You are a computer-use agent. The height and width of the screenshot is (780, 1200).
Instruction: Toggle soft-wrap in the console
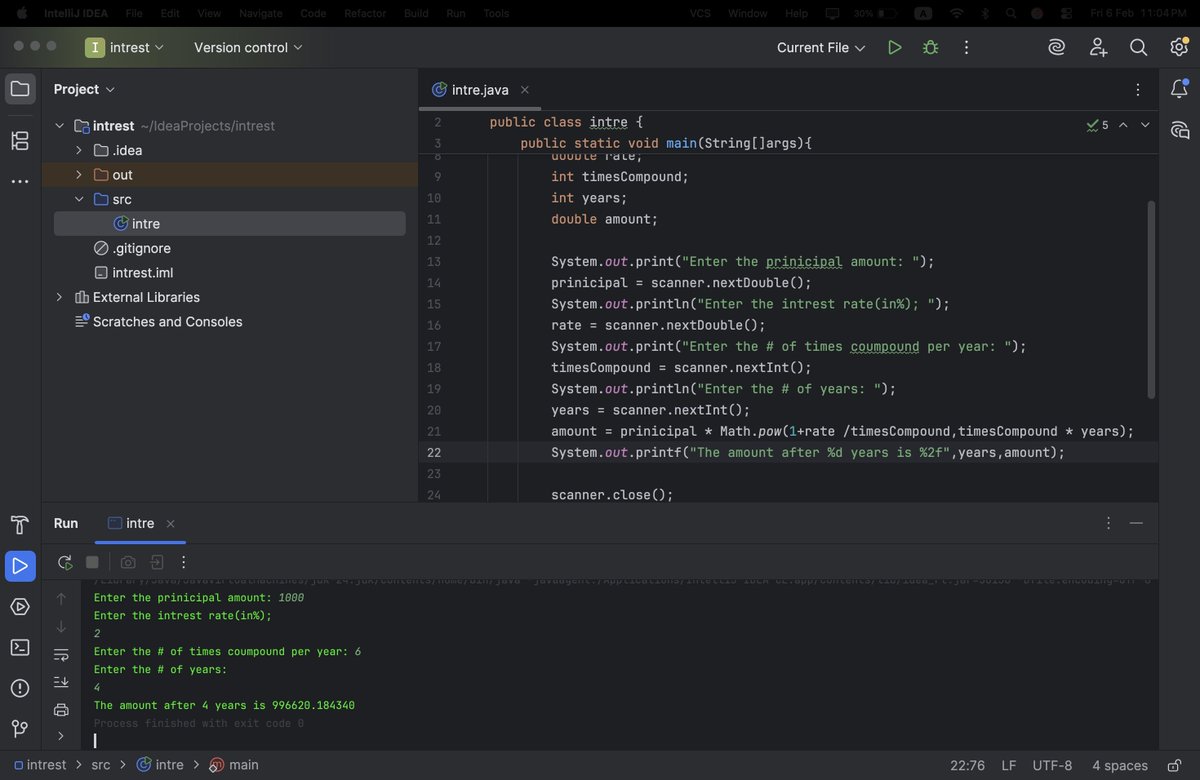click(61, 654)
